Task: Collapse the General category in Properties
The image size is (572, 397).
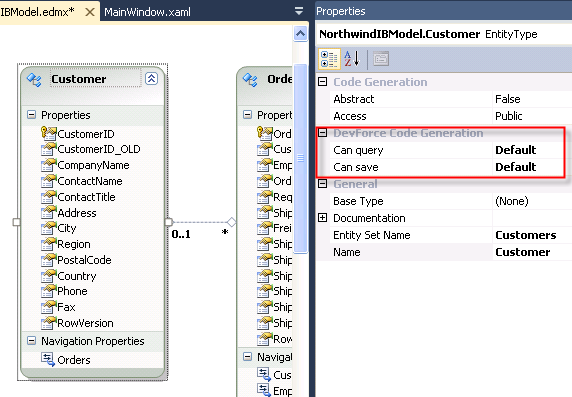Action: point(322,184)
